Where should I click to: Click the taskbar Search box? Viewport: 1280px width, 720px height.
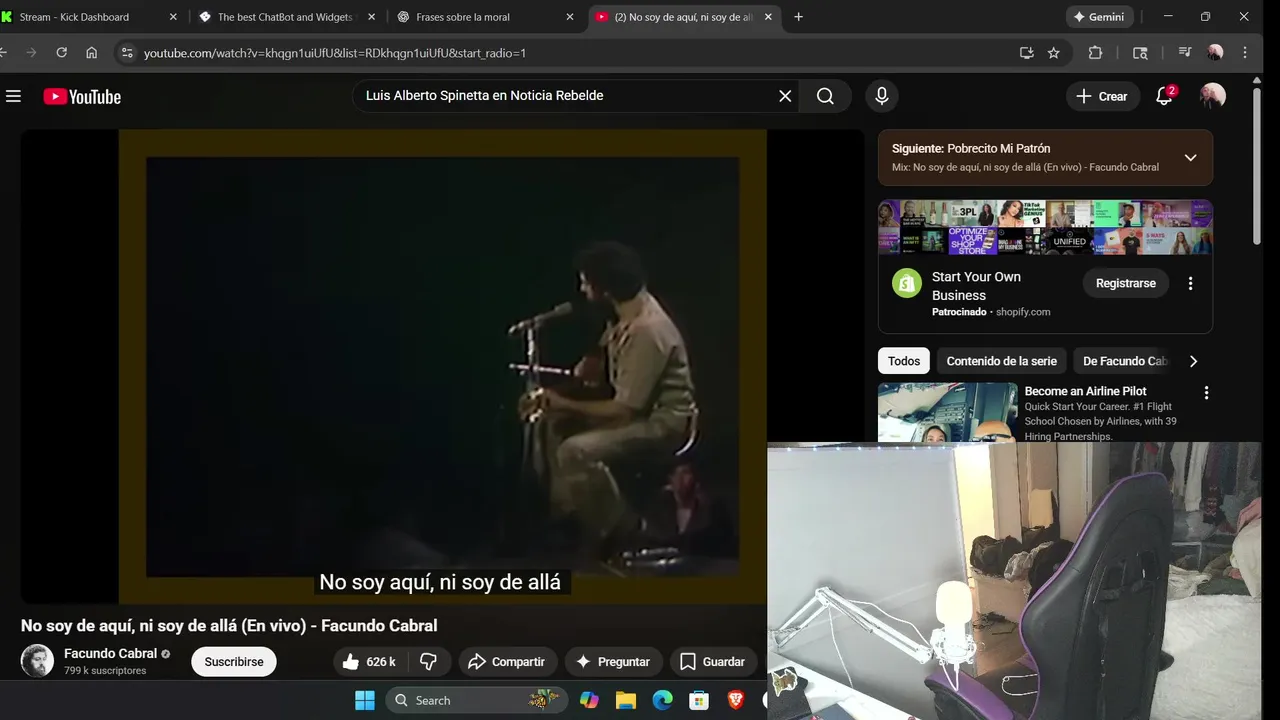pyautogui.click(x=476, y=700)
